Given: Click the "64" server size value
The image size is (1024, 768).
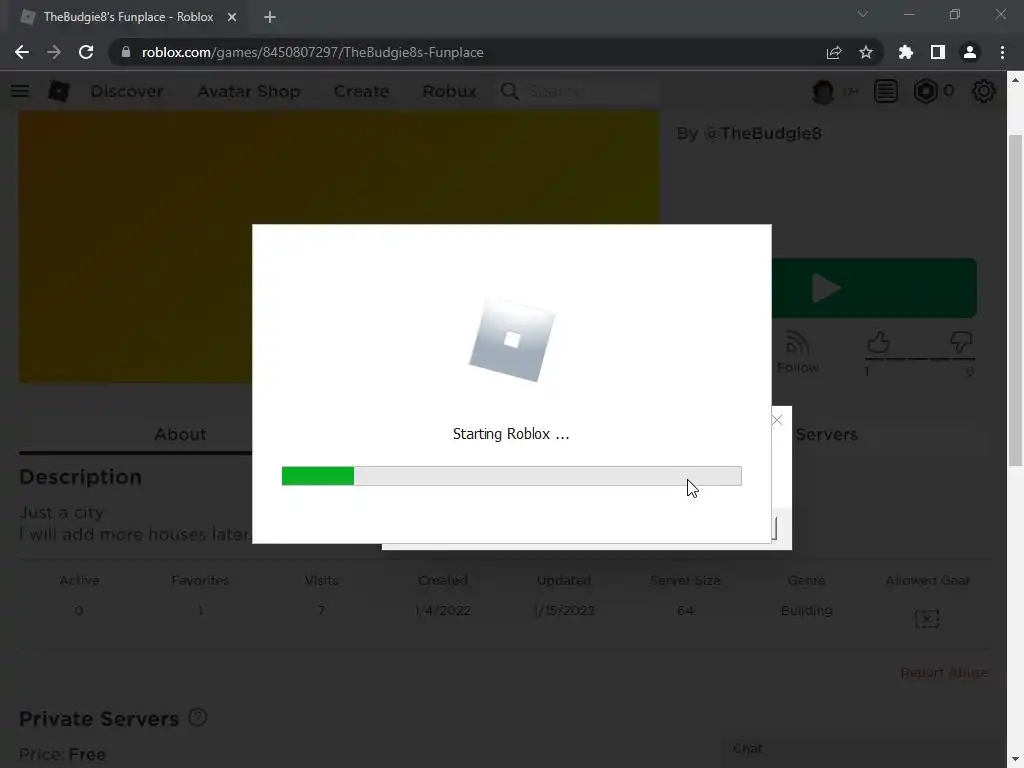Looking at the screenshot, I should [685, 611].
